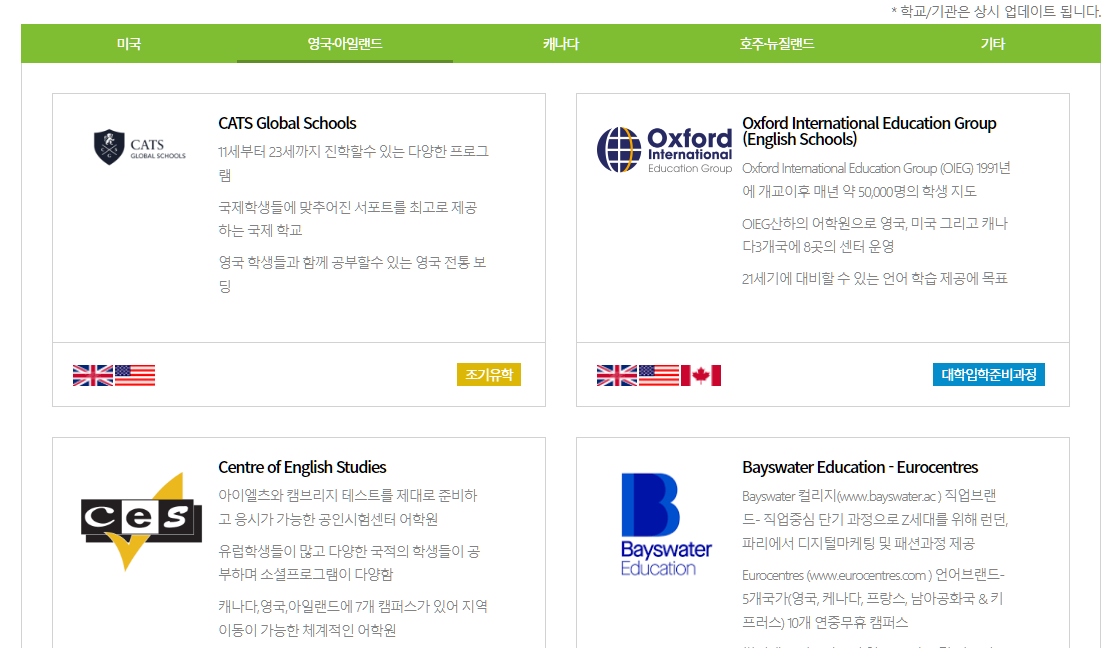Click the CATS Global Schools logo

click(140, 147)
